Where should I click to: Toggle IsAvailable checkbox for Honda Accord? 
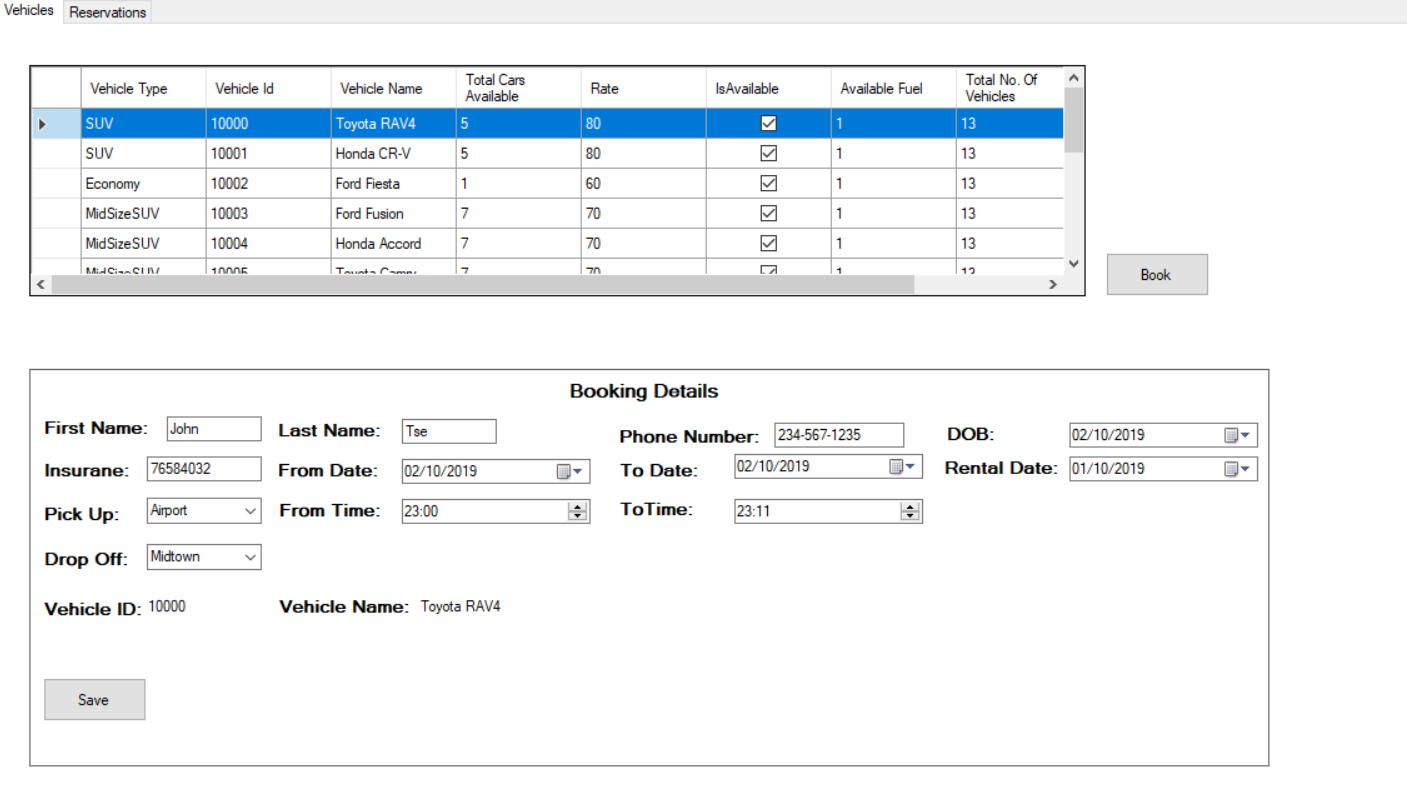tap(769, 244)
